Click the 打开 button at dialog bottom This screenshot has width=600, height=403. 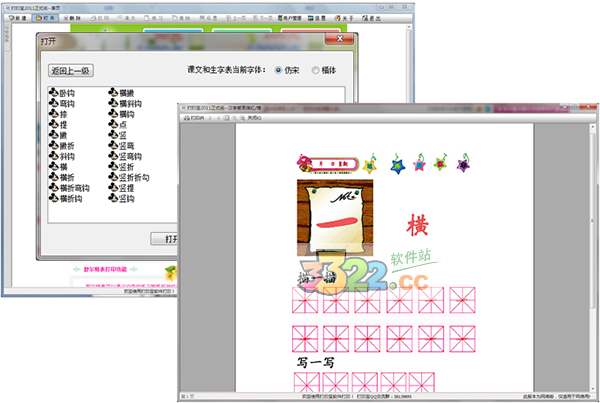[165, 239]
